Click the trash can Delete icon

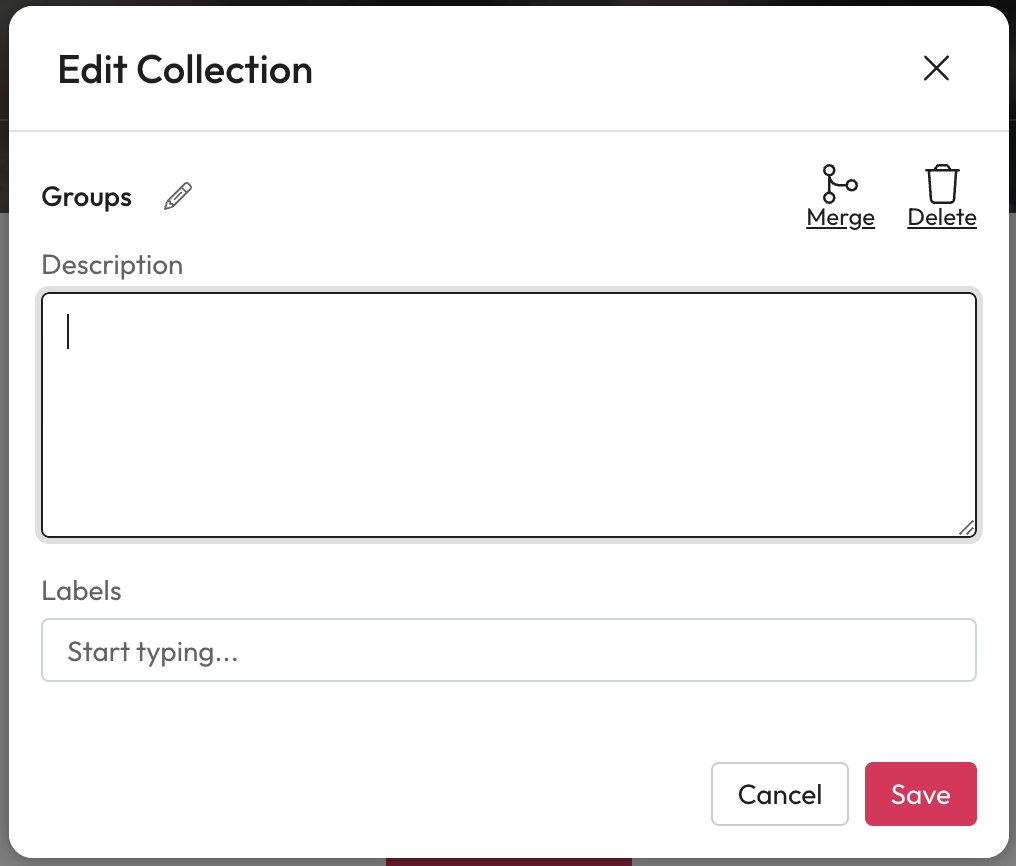[942, 184]
